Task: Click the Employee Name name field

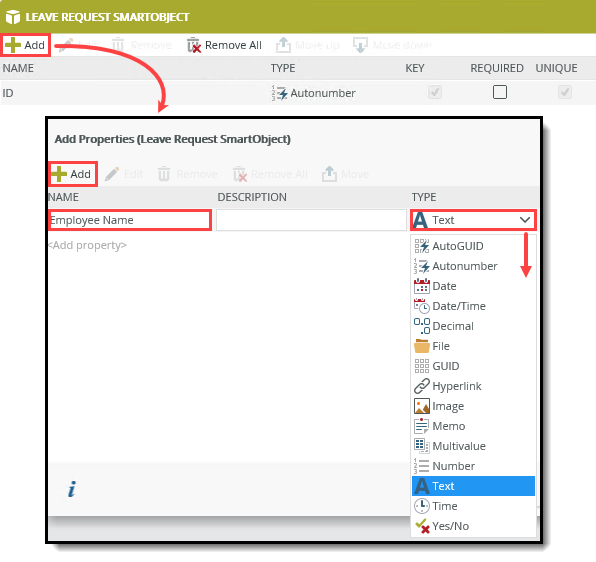Action: 130,220
